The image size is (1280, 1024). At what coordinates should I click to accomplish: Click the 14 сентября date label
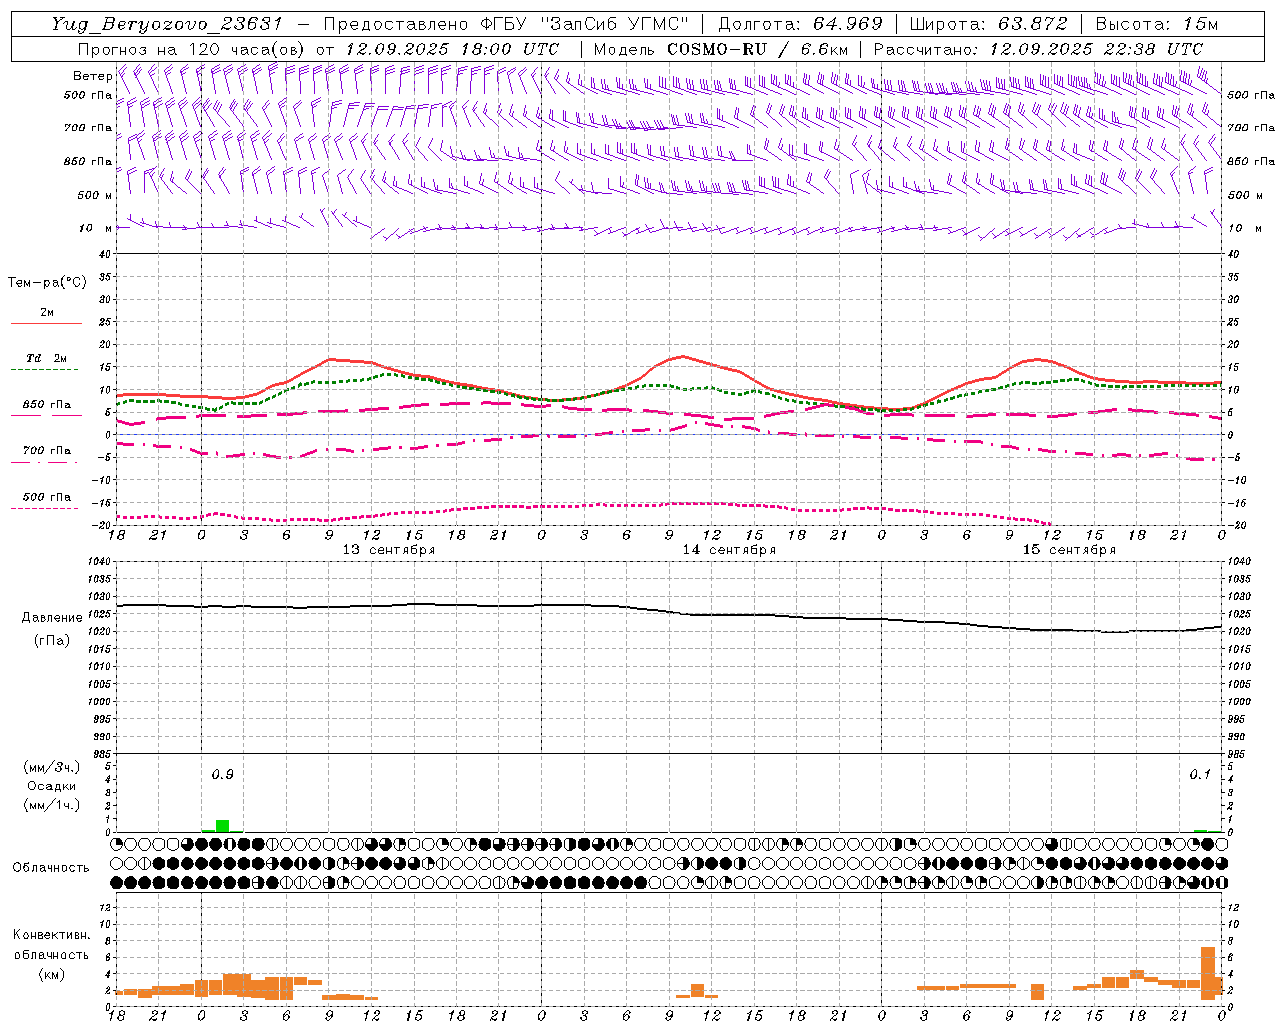point(729,550)
